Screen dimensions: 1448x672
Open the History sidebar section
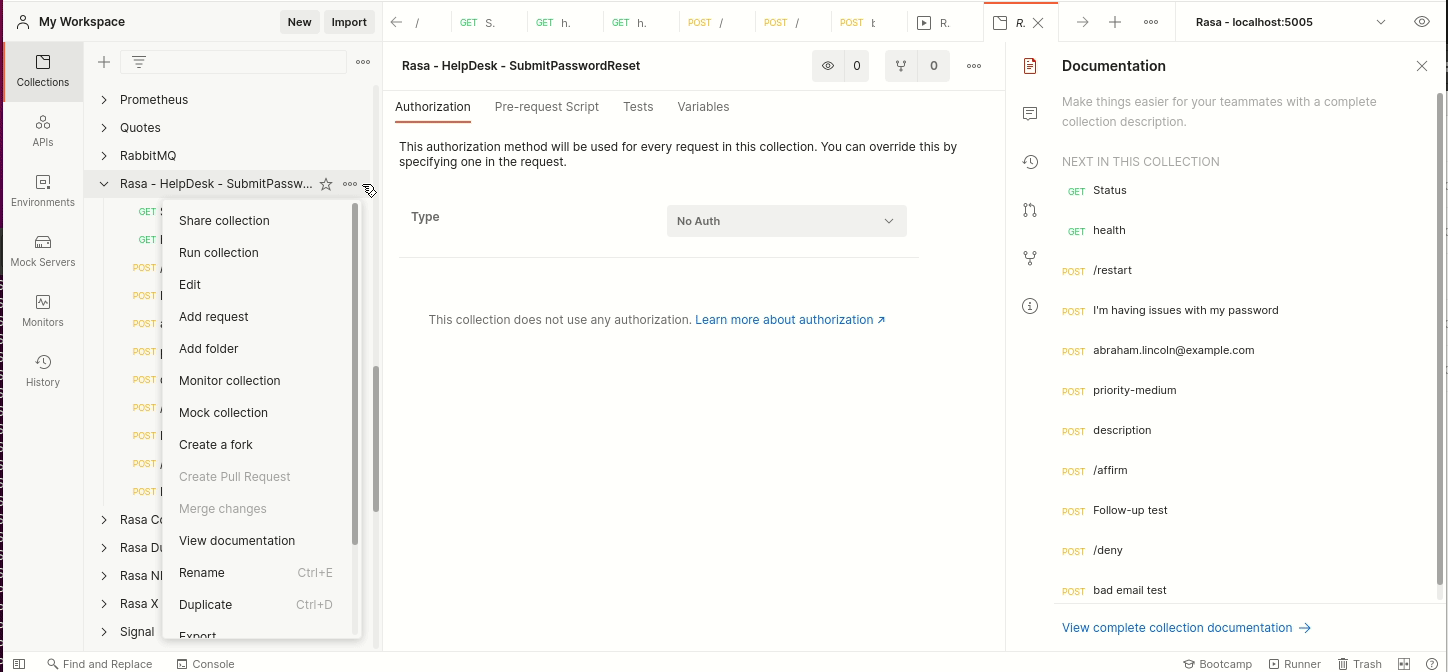click(x=42, y=370)
